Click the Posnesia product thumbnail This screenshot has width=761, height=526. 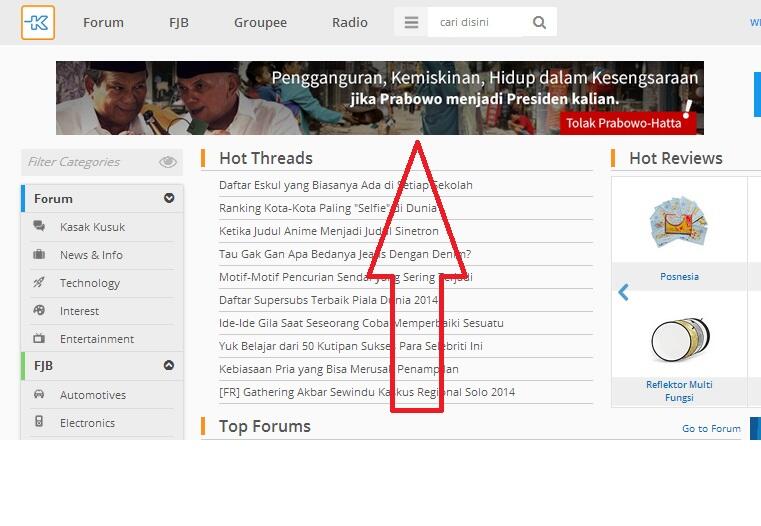click(x=678, y=222)
